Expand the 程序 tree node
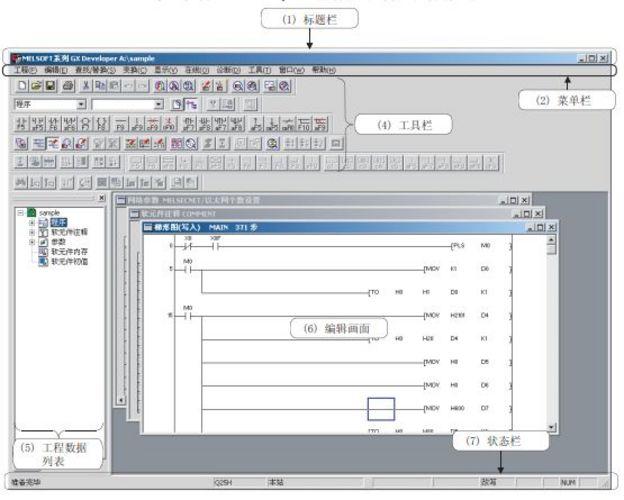 pos(32,223)
